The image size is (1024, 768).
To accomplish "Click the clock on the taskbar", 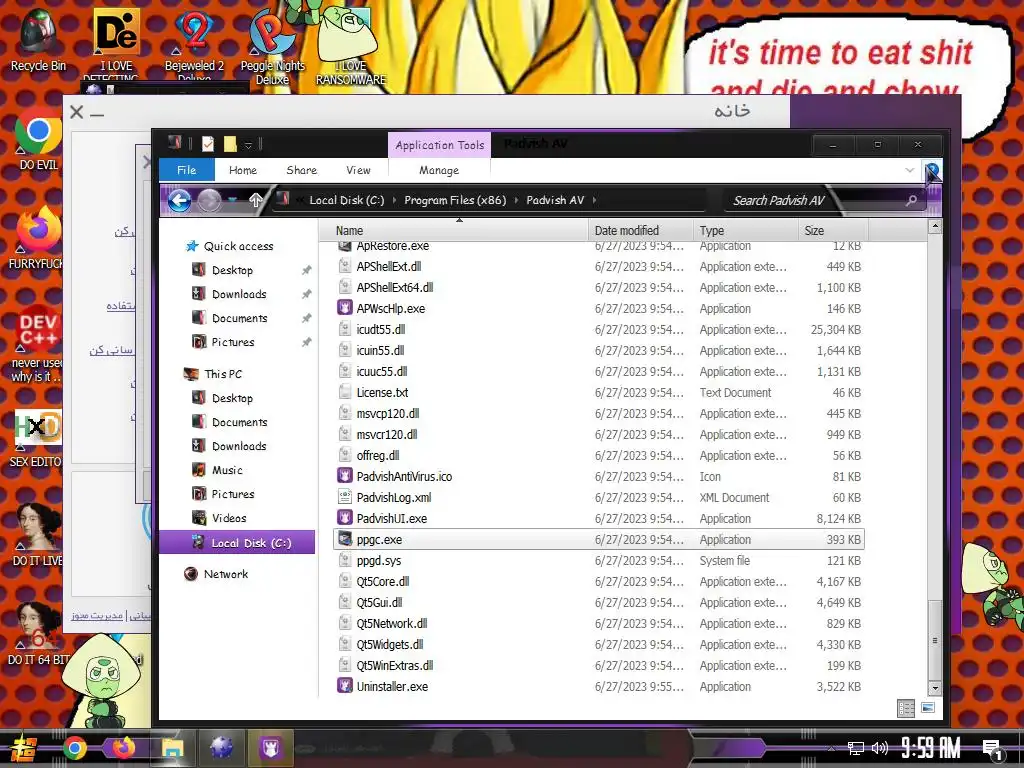I will point(931,748).
